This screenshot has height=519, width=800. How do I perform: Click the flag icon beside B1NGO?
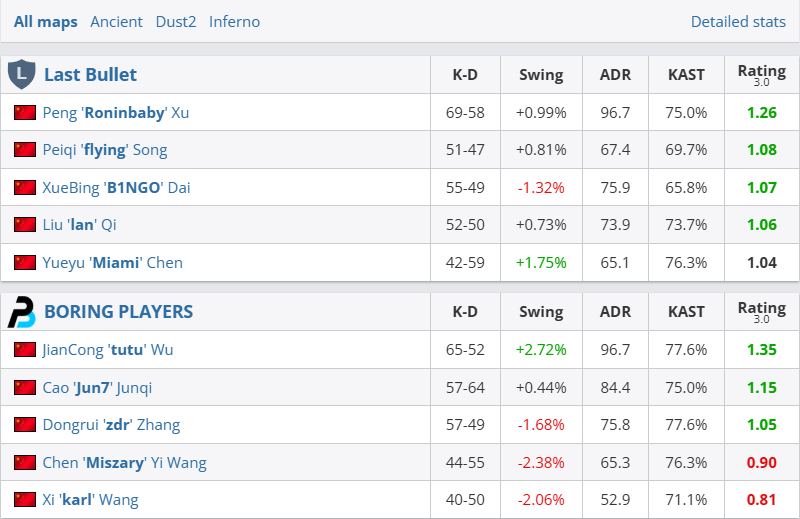click(25, 188)
